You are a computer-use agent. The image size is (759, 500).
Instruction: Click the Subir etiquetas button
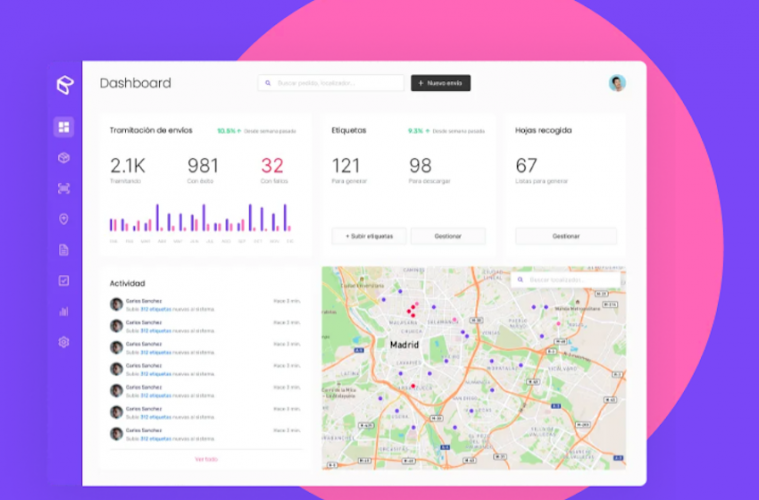click(369, 236)
